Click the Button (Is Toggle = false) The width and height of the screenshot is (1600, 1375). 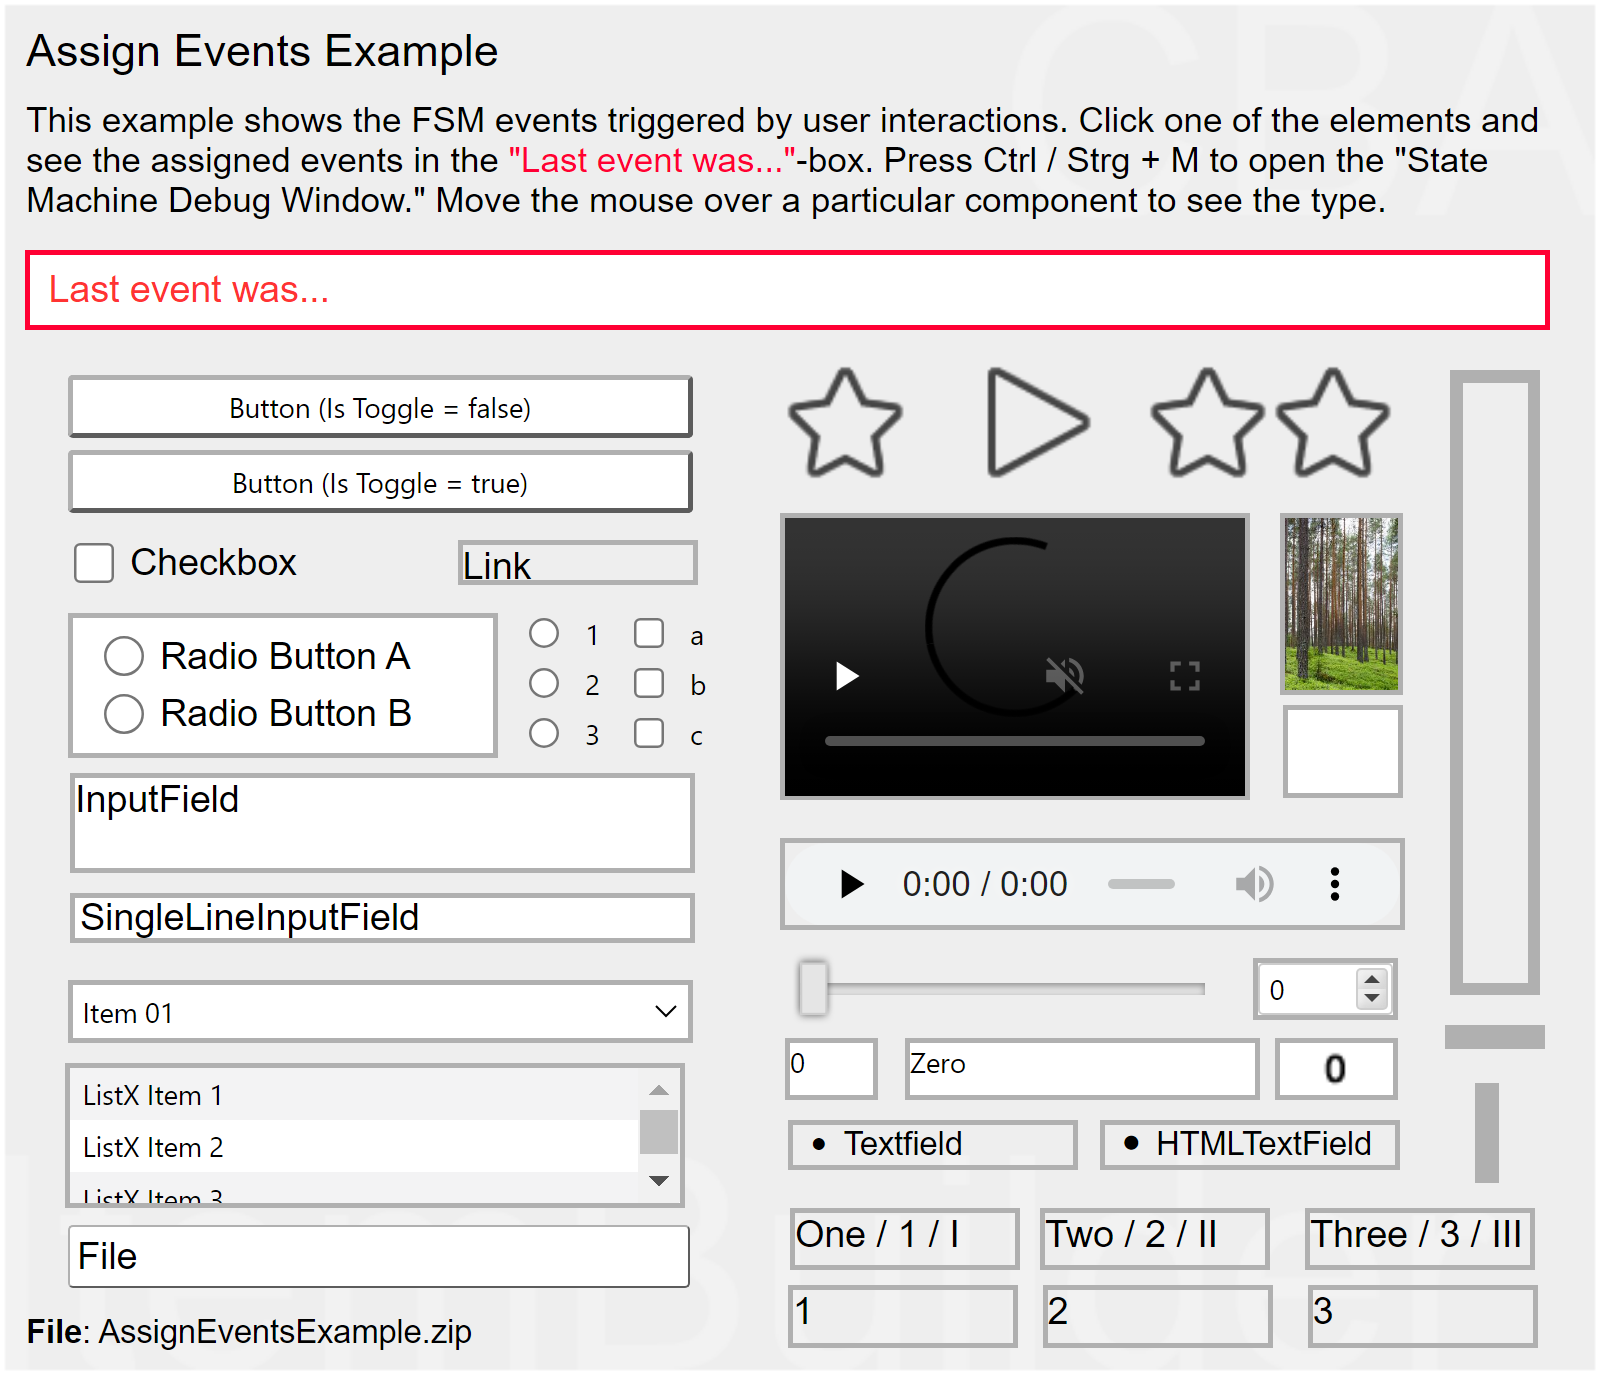point(380,408)
